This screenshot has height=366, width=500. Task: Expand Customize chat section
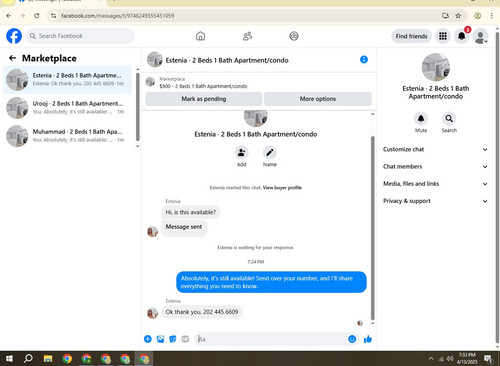435,149
